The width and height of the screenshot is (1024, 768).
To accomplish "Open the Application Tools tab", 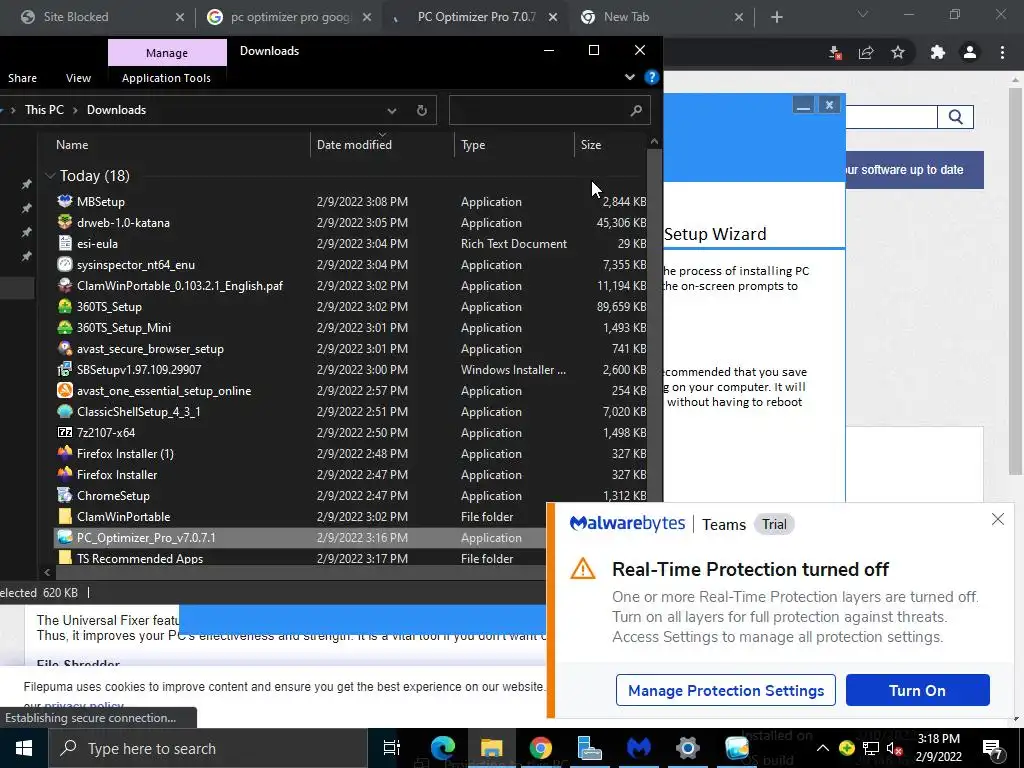I will [x=167, y=78].
